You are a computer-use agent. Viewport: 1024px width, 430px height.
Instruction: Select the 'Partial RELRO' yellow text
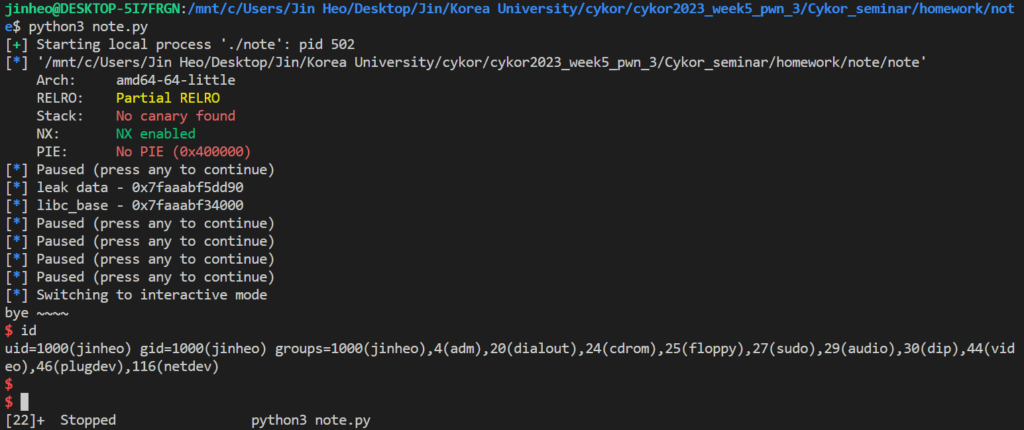pos(168,99)
